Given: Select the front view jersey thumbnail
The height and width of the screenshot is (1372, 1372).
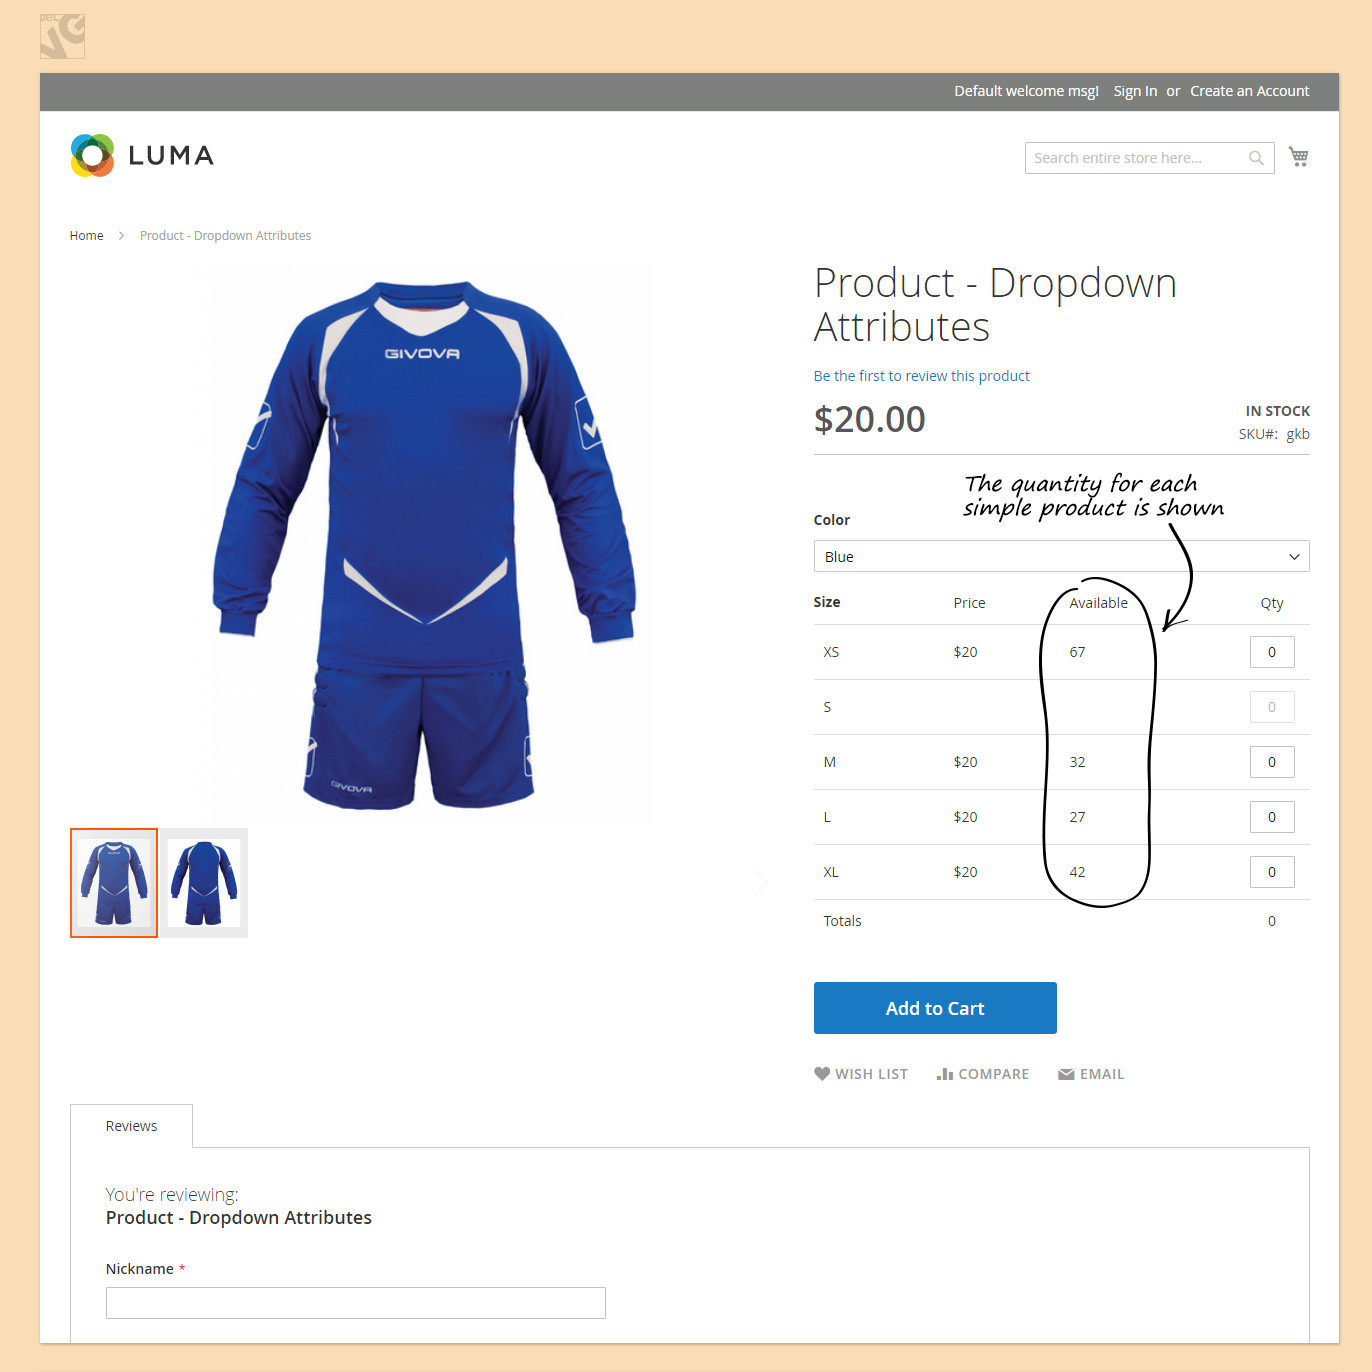Looking at the screenshot, I should (114, 883).
